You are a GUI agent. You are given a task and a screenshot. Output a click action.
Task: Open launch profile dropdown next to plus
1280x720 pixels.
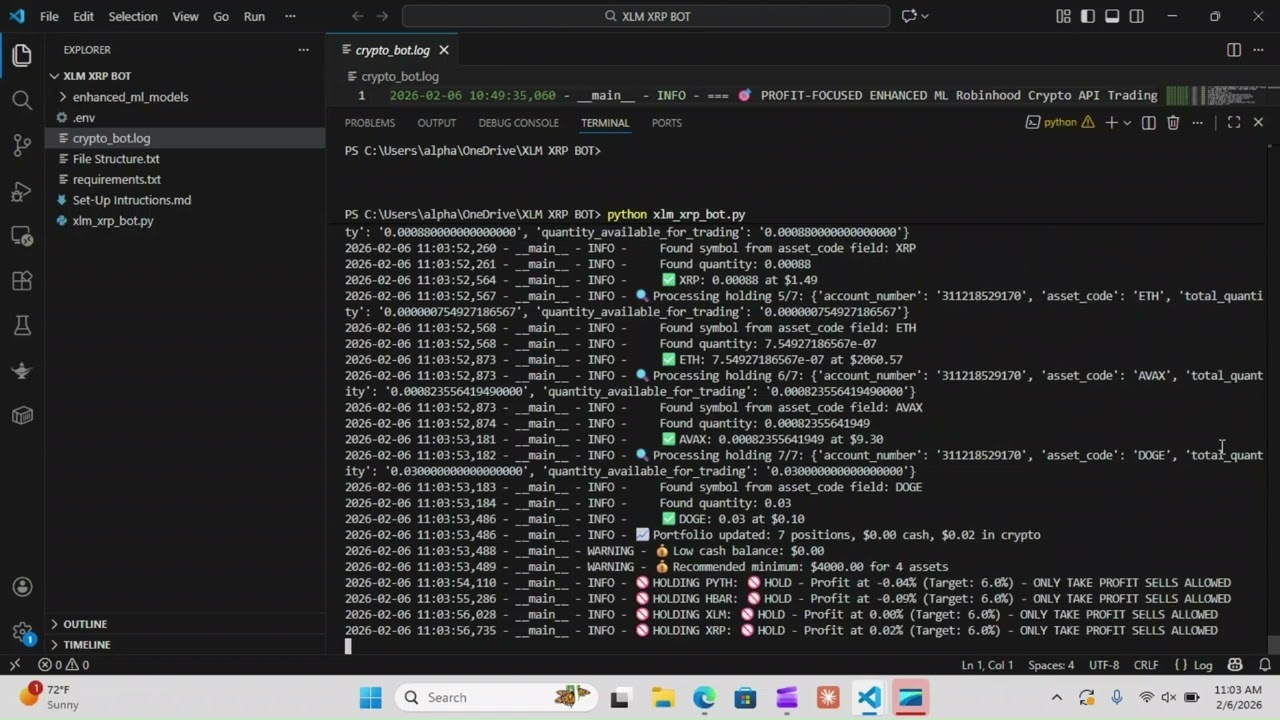(1127, 123)
